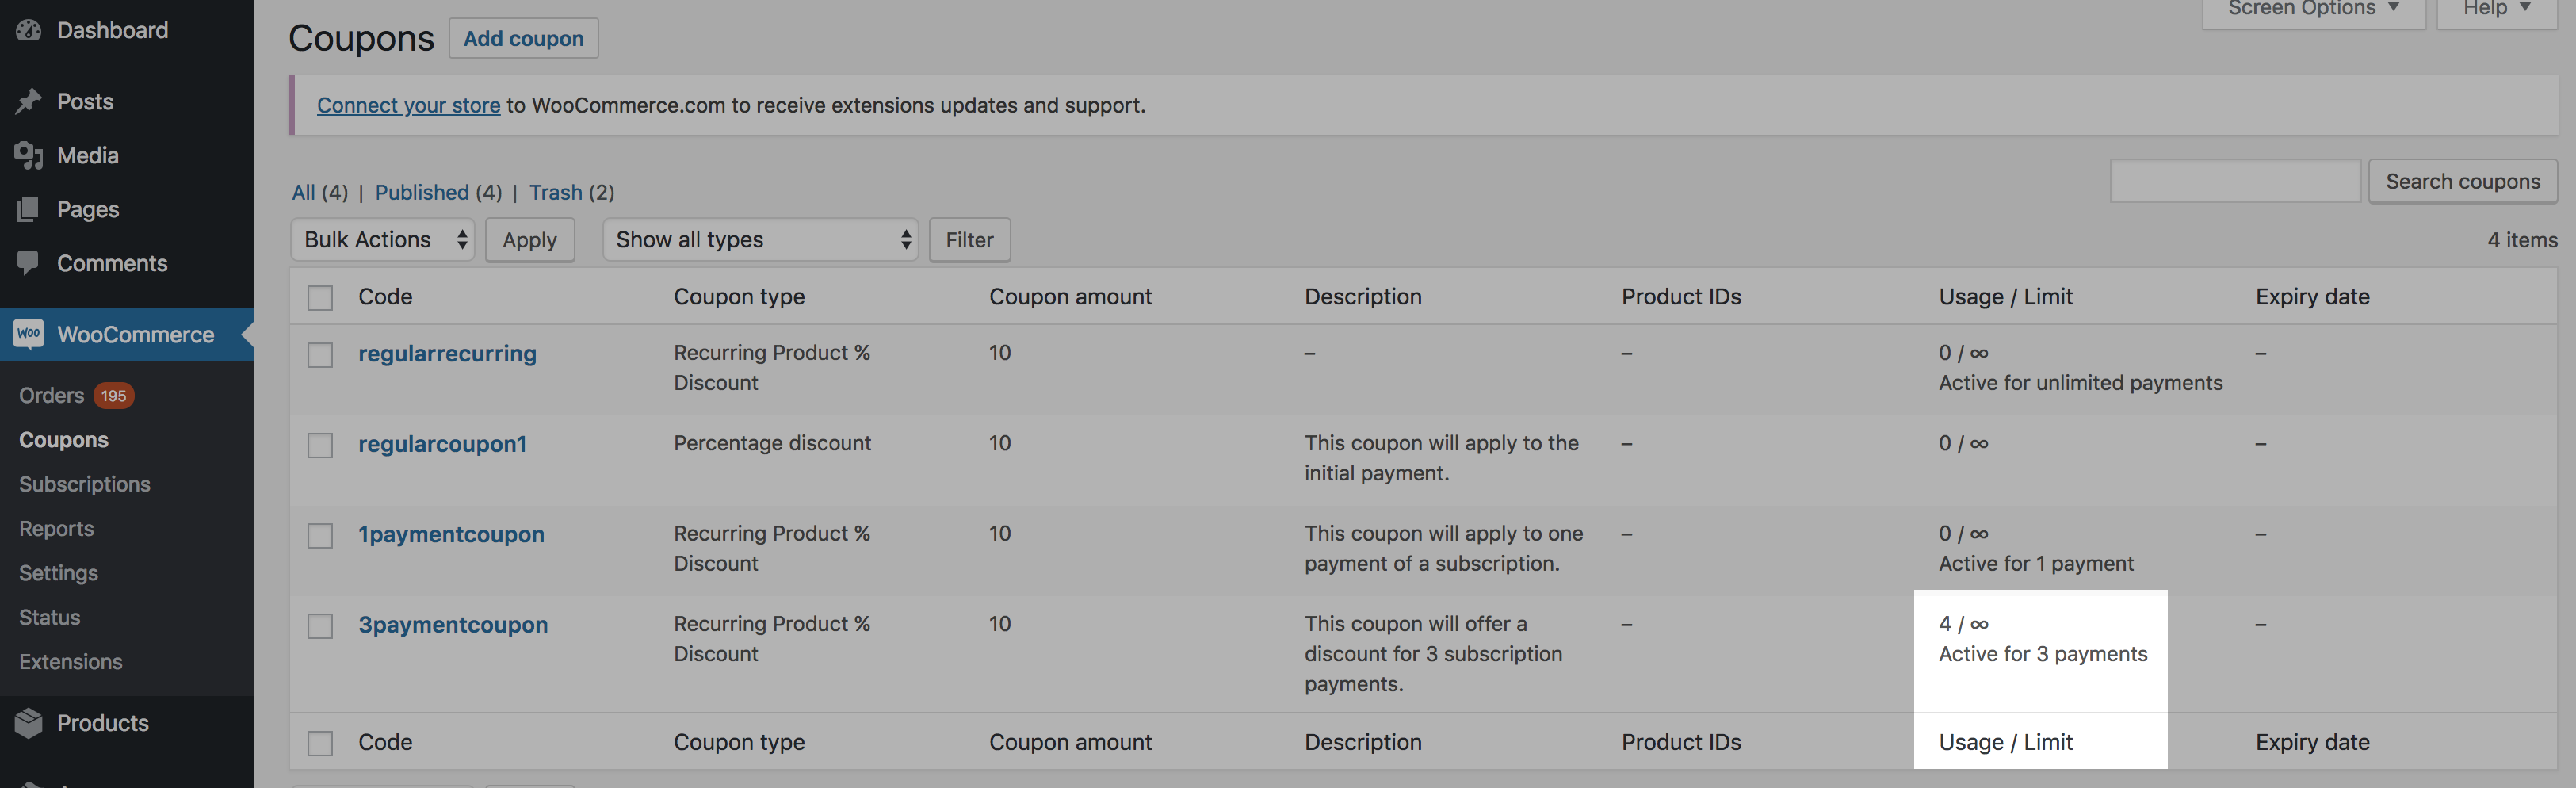The image size is (2576, 788).
Task: Open the 1paymentcoupon coupon link
Action: click(451, 534)
